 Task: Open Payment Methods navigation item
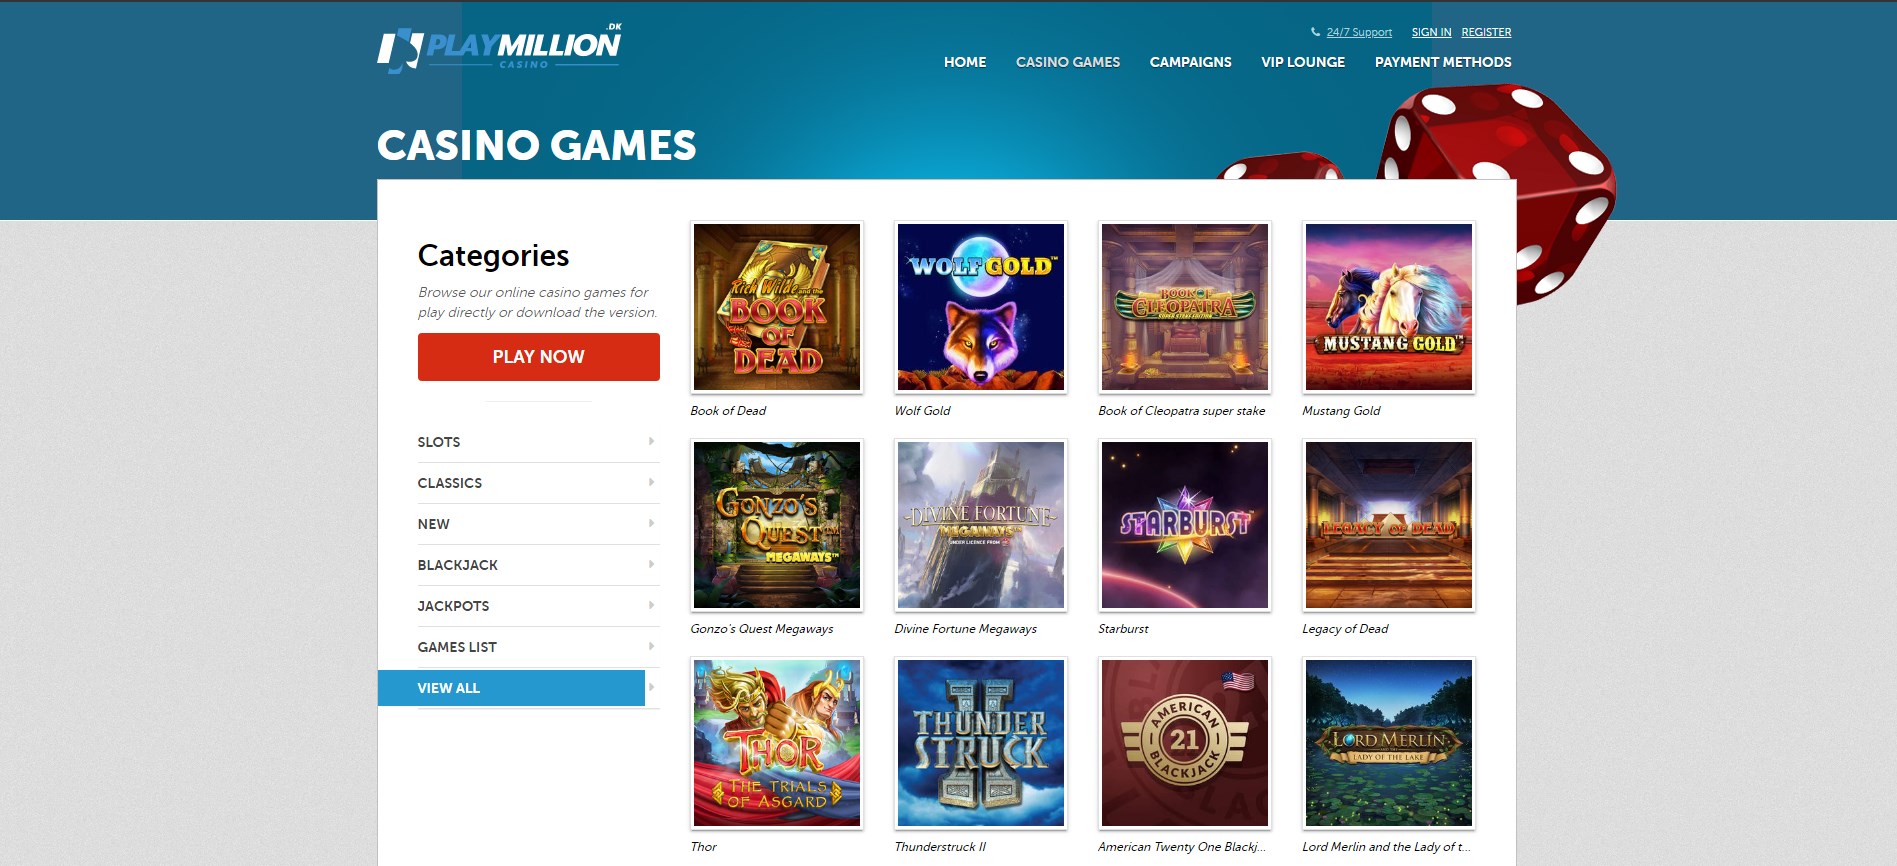[1443, 62]
